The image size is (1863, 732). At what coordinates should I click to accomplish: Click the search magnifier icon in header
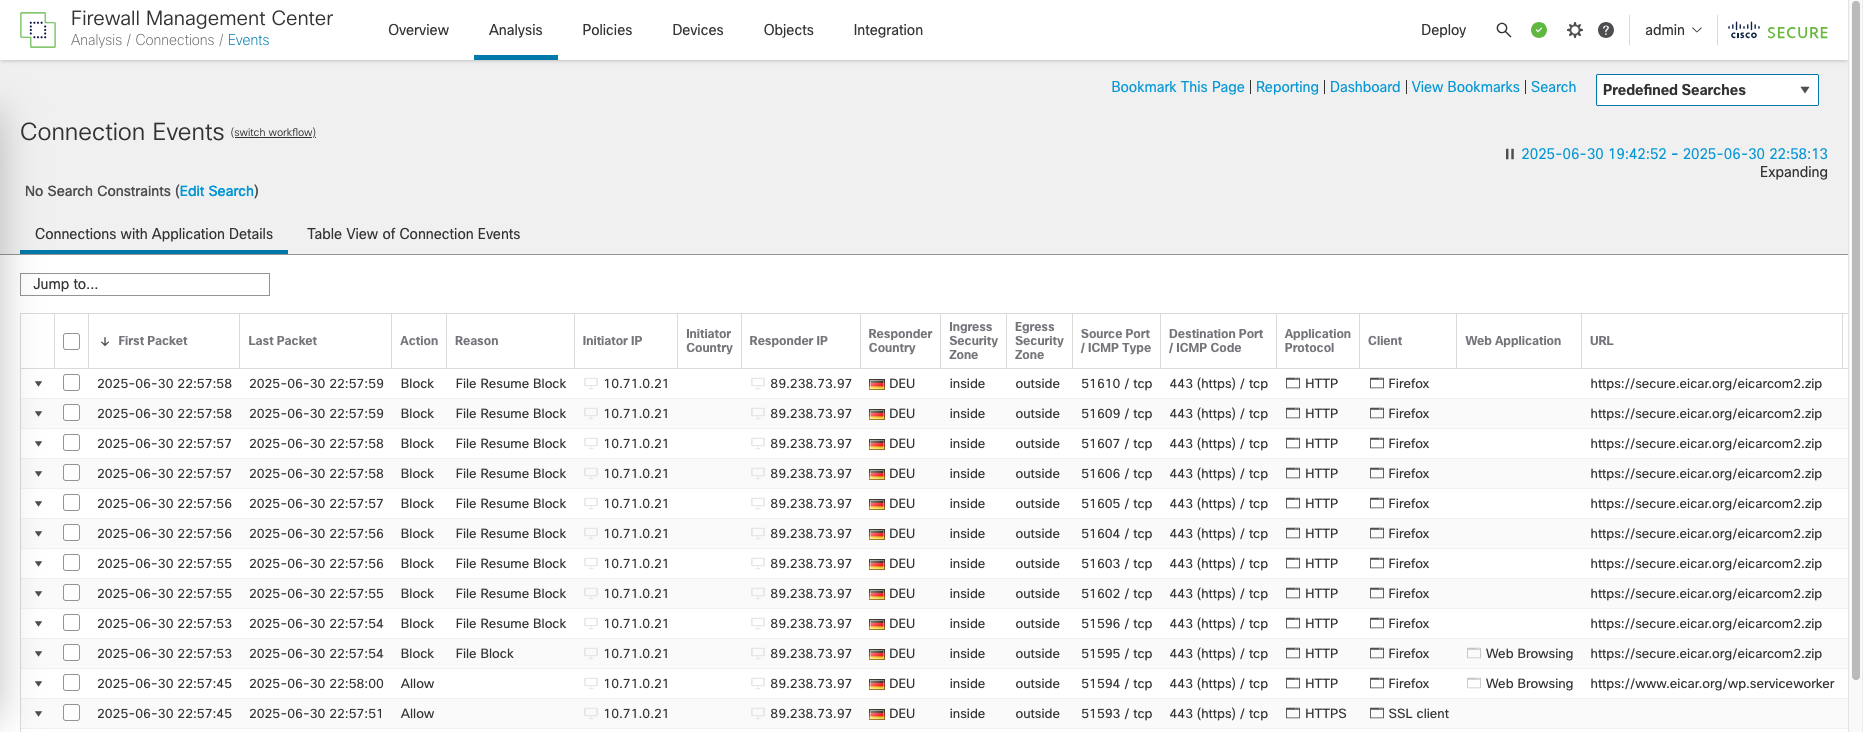[x=1503, y=30]
